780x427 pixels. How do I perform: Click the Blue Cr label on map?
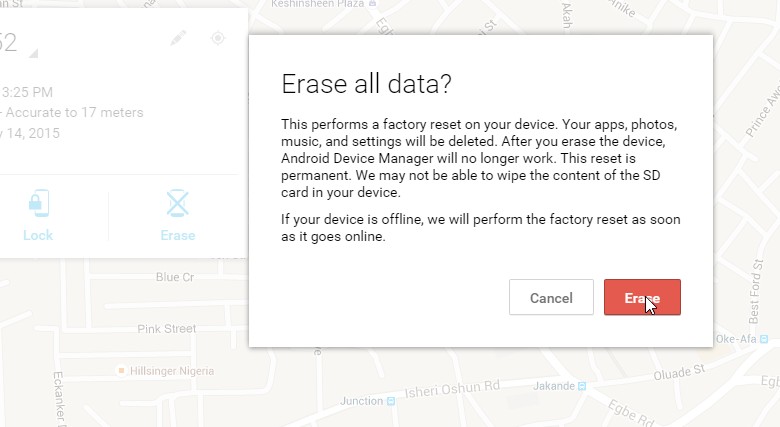tap(175, 277)
